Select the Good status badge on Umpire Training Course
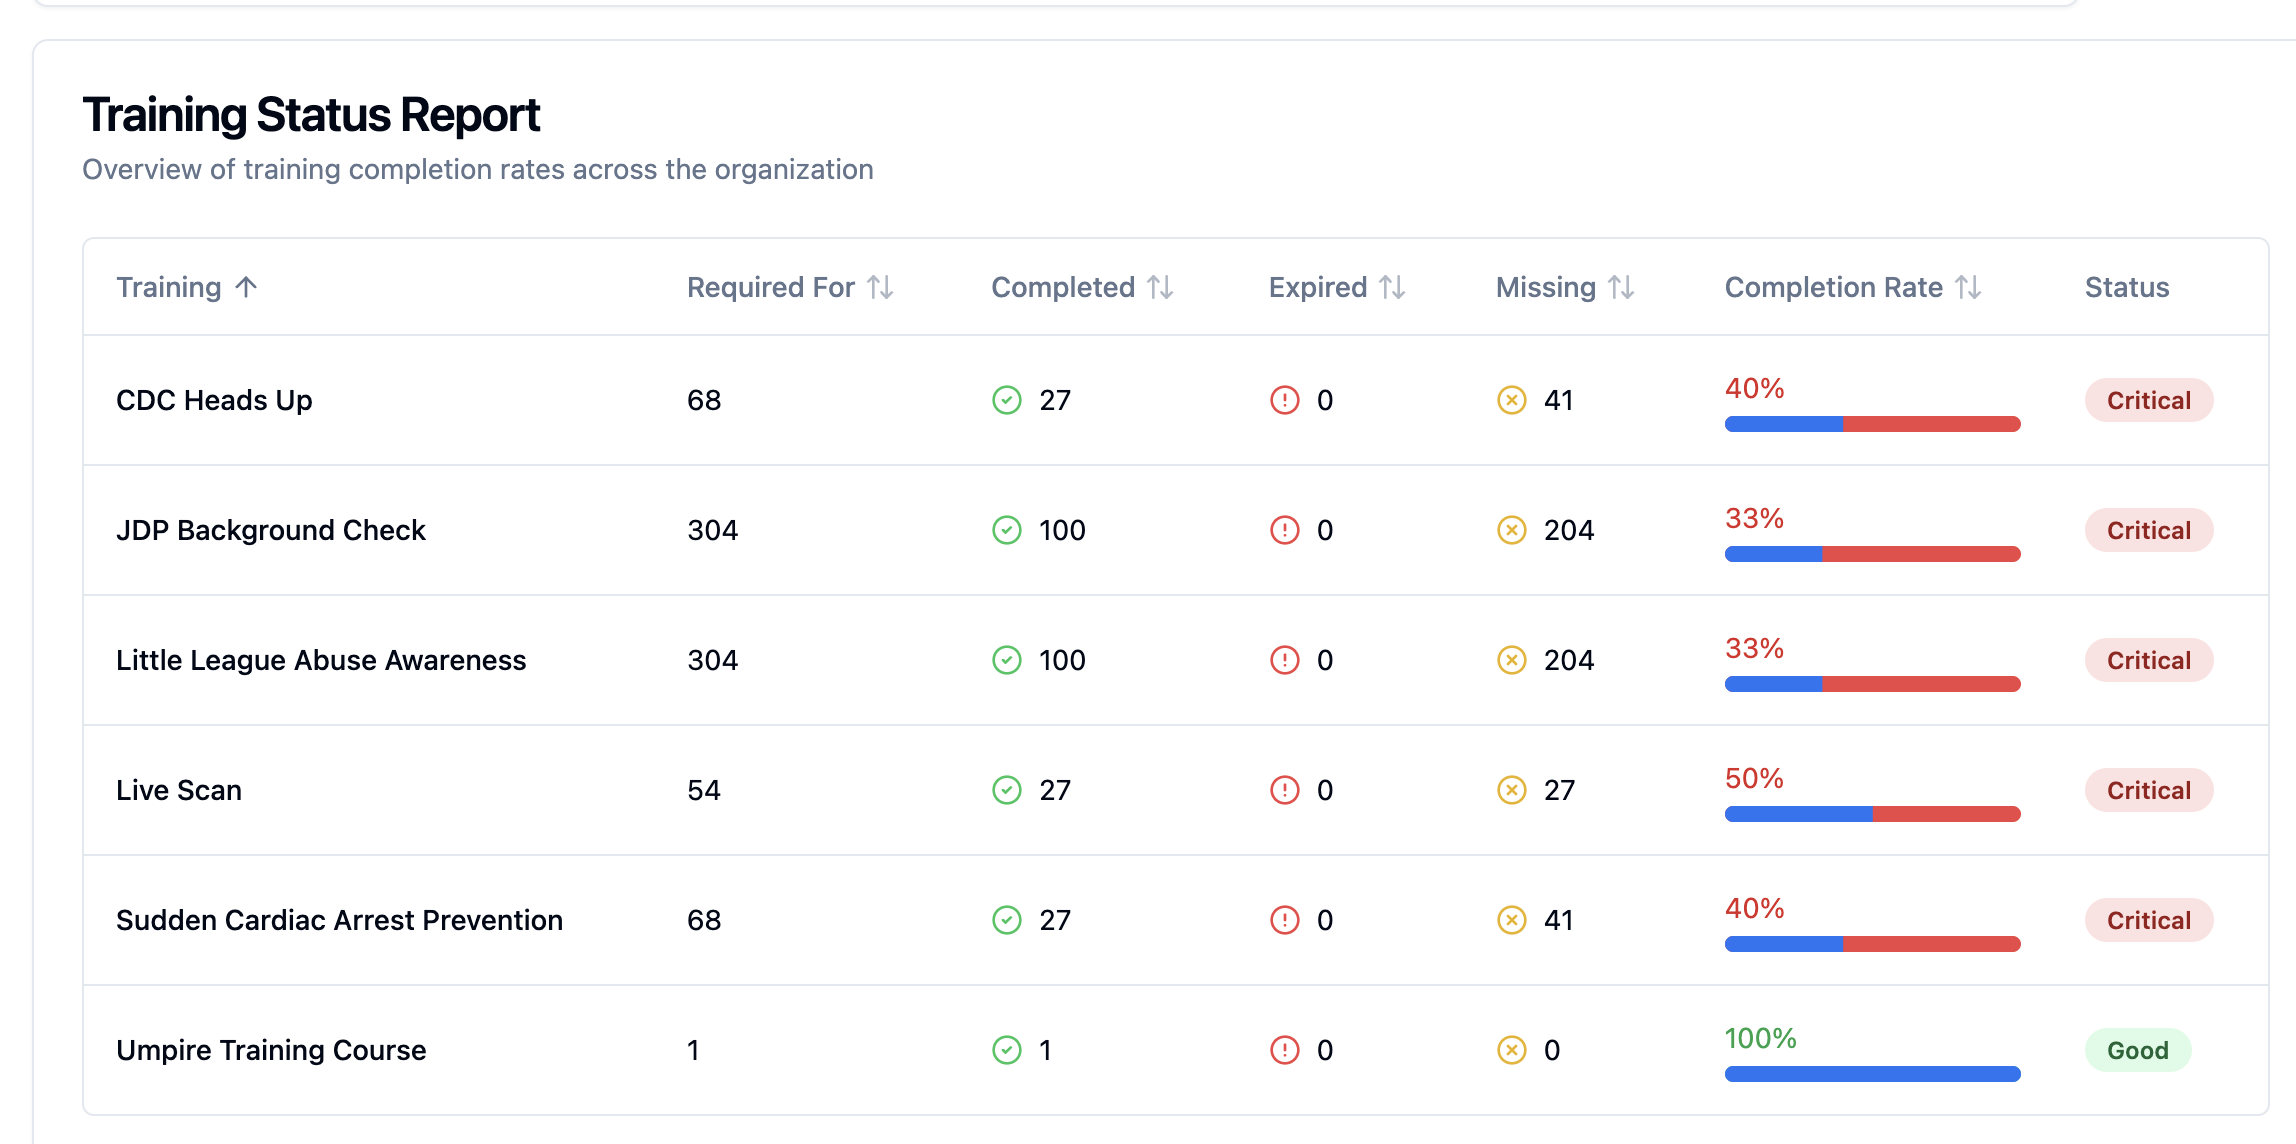 pos(2137,1050)
